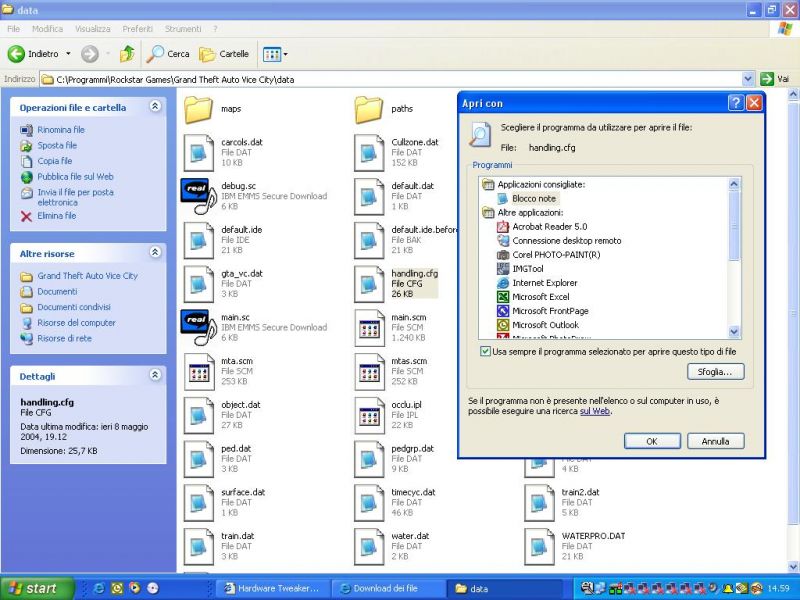The image size is (800, 600).
Task: Toggle 'Usa sempre il programma selezionato' checkbox
Action: click(x=485, y=352)
